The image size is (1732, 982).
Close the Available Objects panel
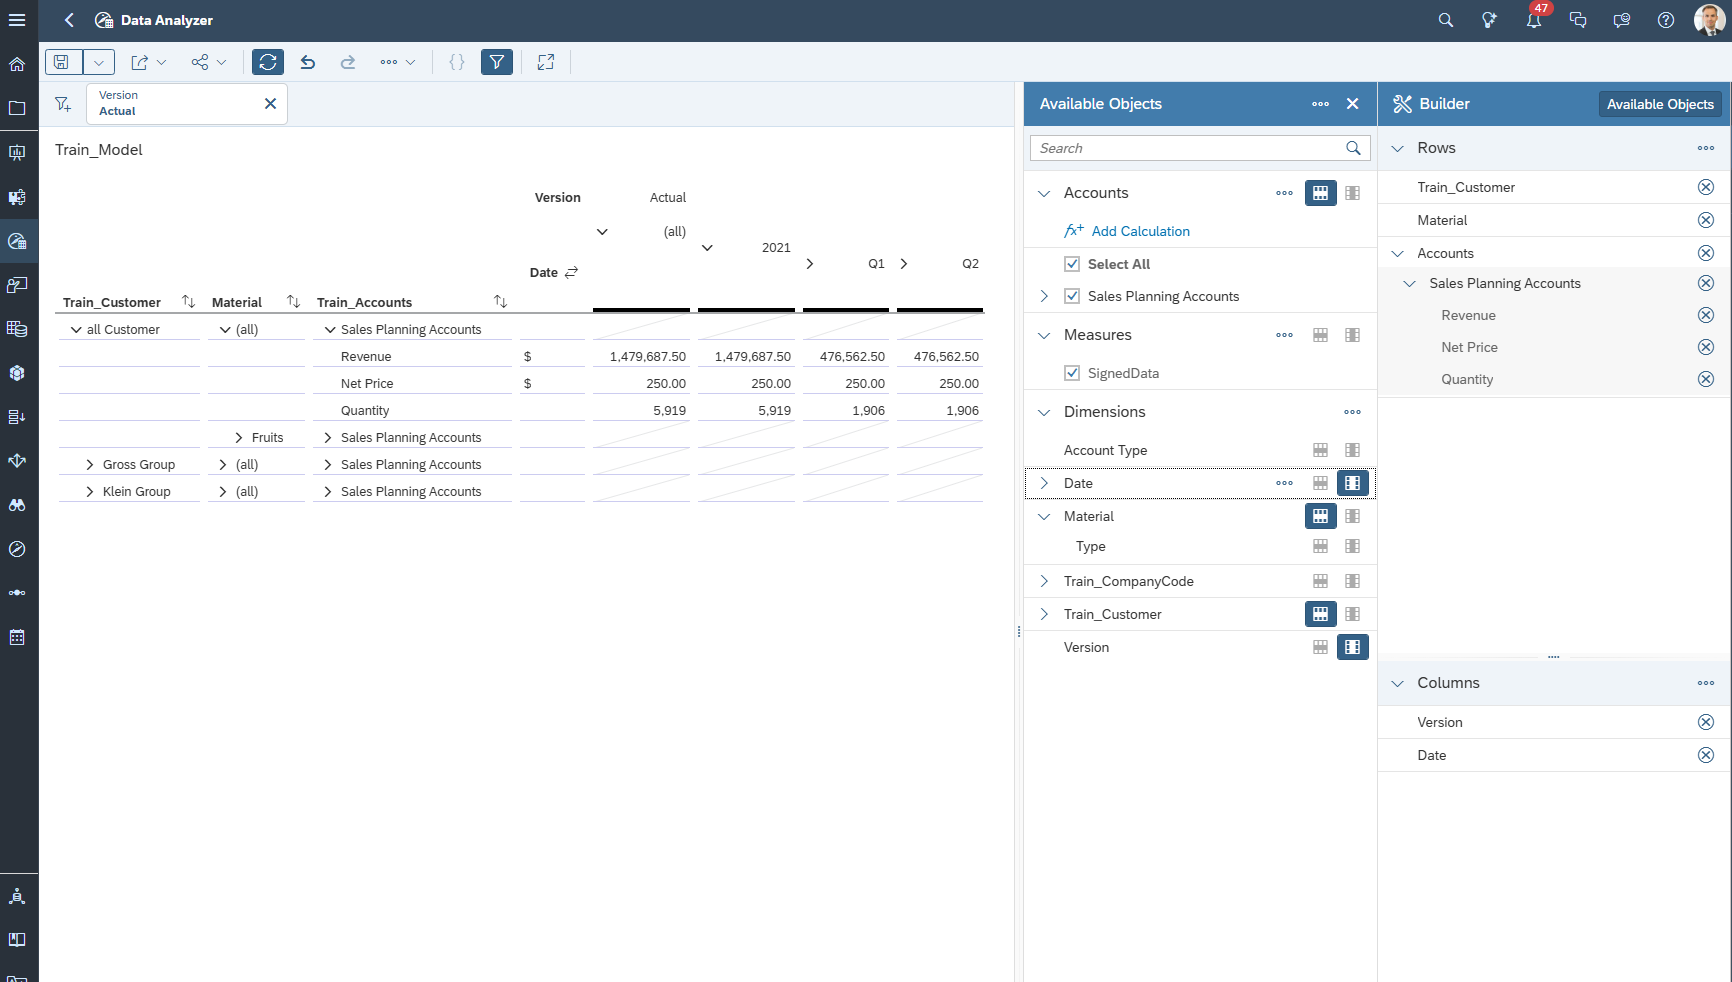(x=1353, y=104)
